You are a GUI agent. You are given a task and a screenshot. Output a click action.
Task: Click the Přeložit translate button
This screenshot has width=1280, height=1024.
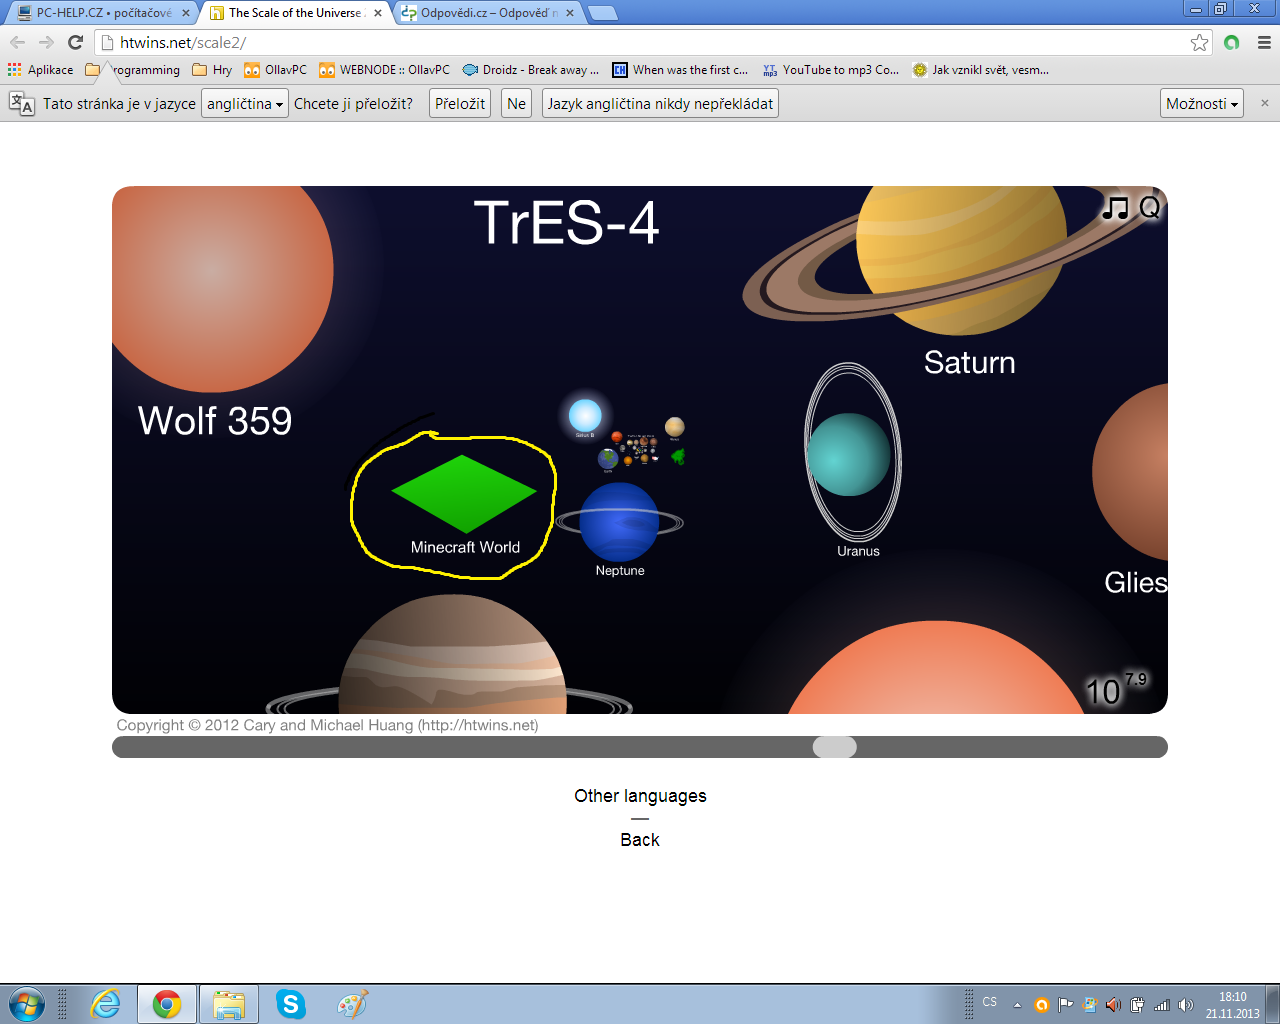click(460, 104)
